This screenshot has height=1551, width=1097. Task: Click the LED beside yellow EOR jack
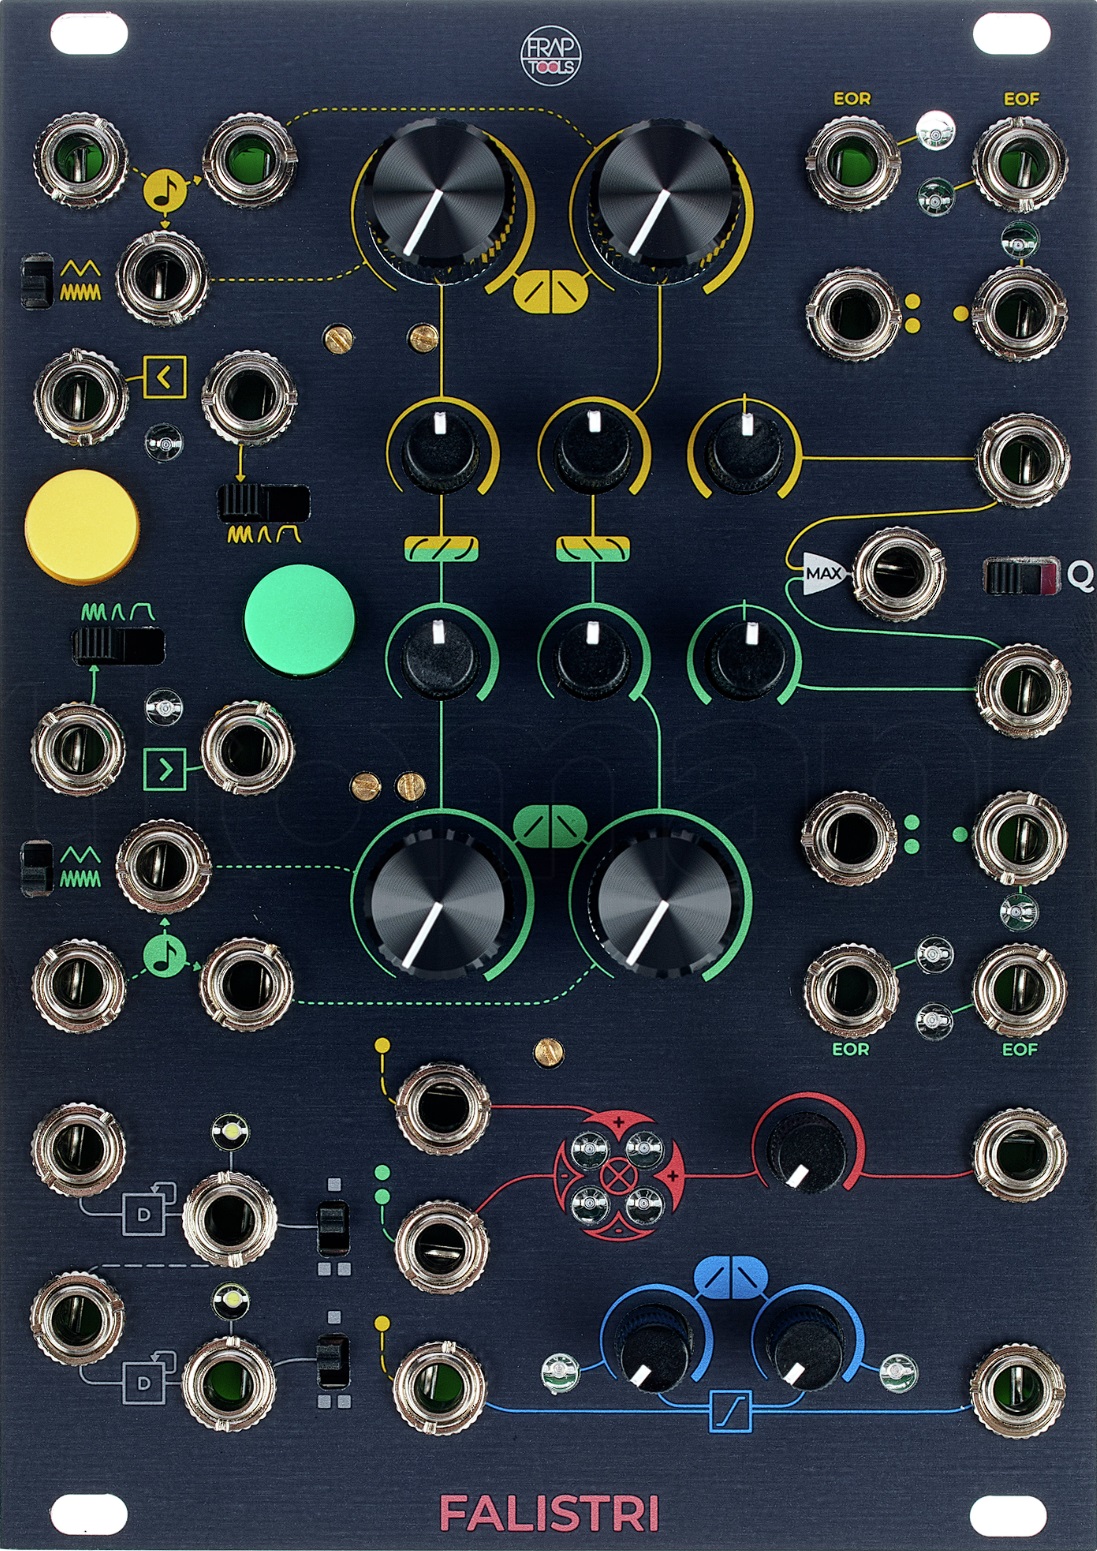[935, 131]
